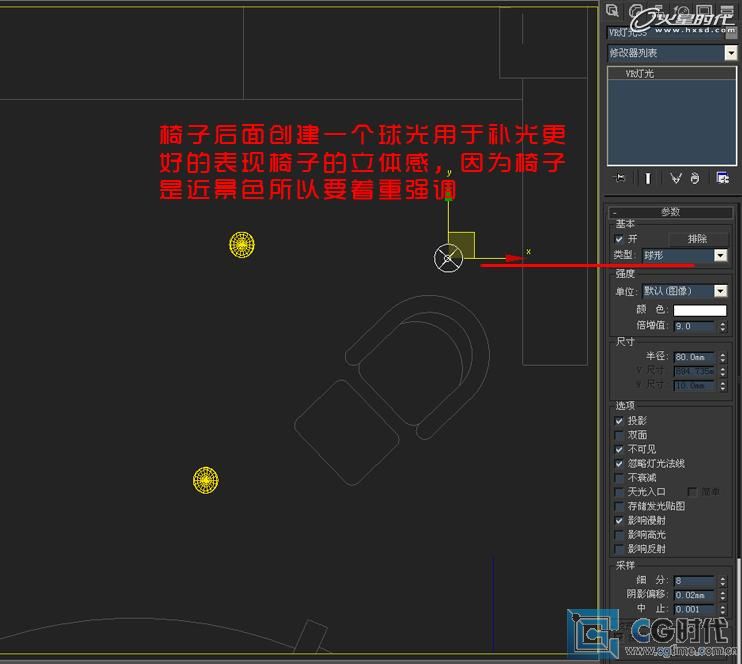Click the yellow XY plane handle
Screen dimensions: 742x664
461,245
